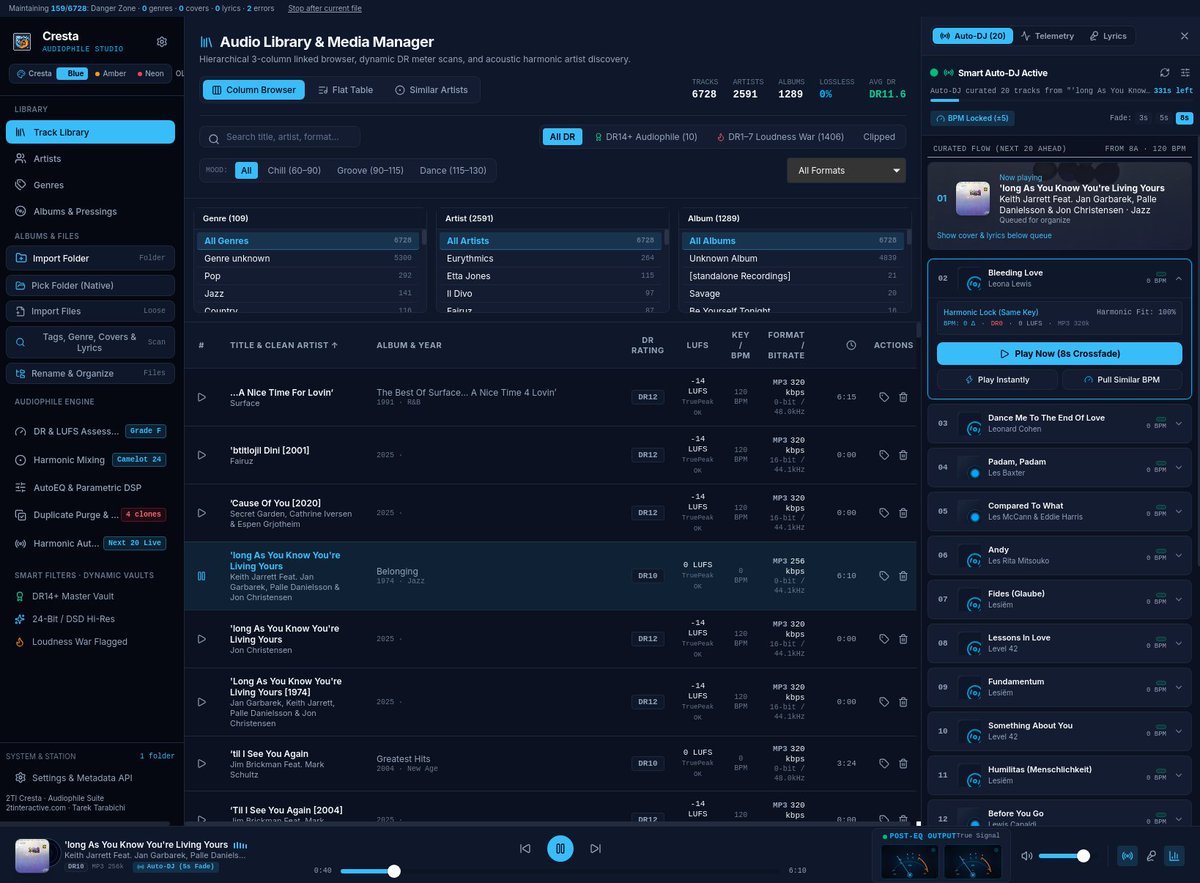Delete the track '...A Nice Time For Lovin''
The image size is (1200, 883).
(x=903, y=397)
